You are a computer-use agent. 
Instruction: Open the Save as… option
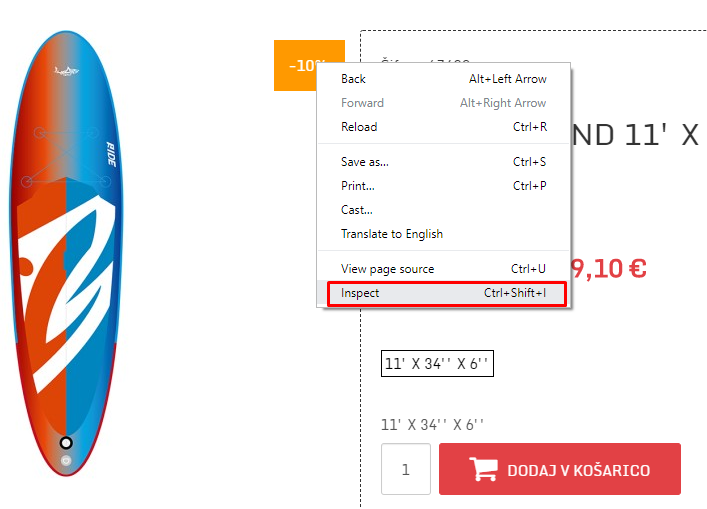click(x=444, y=162)
